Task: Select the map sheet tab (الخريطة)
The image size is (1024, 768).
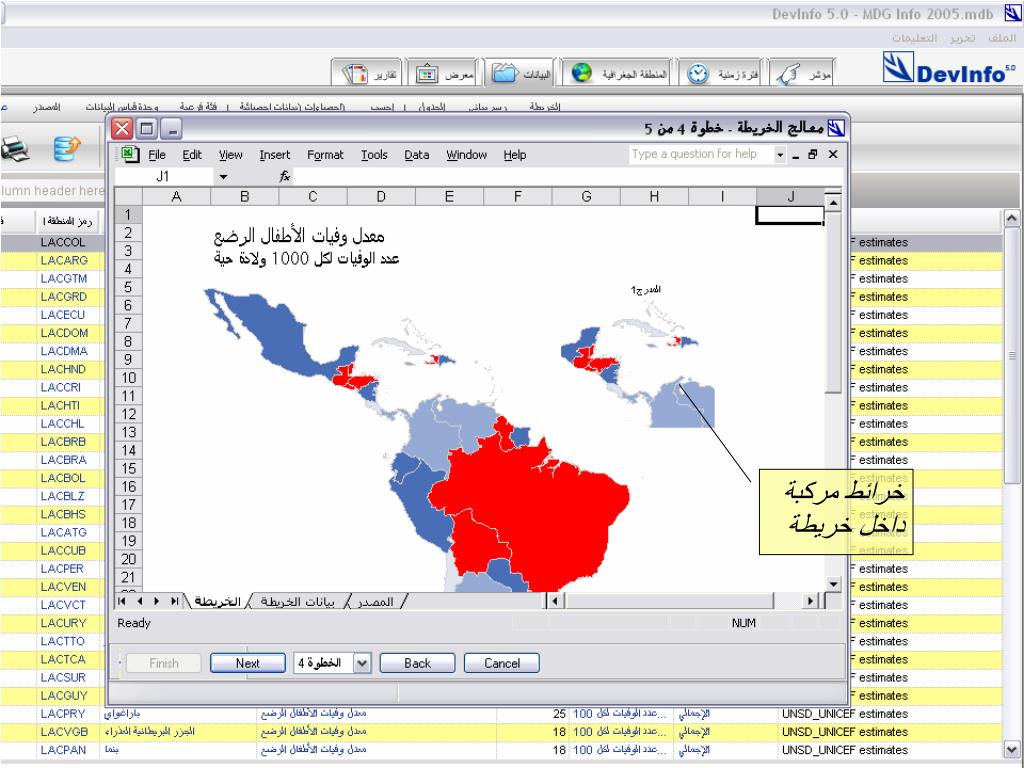Action: click(x=217, y=601)
